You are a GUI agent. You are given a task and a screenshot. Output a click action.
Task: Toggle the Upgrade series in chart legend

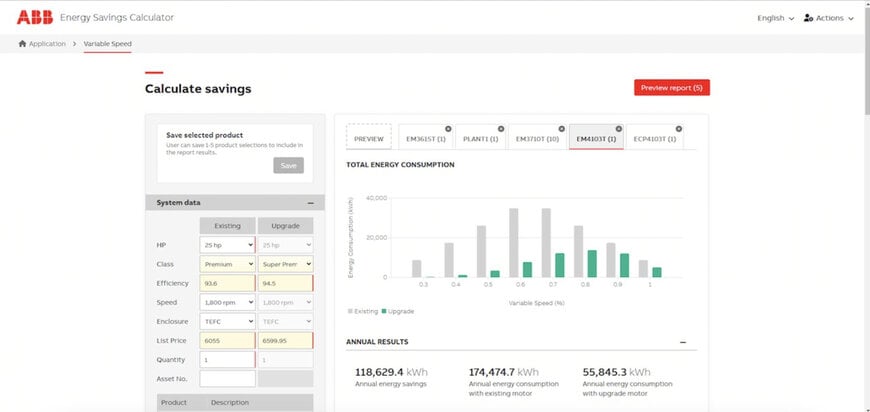398,312
